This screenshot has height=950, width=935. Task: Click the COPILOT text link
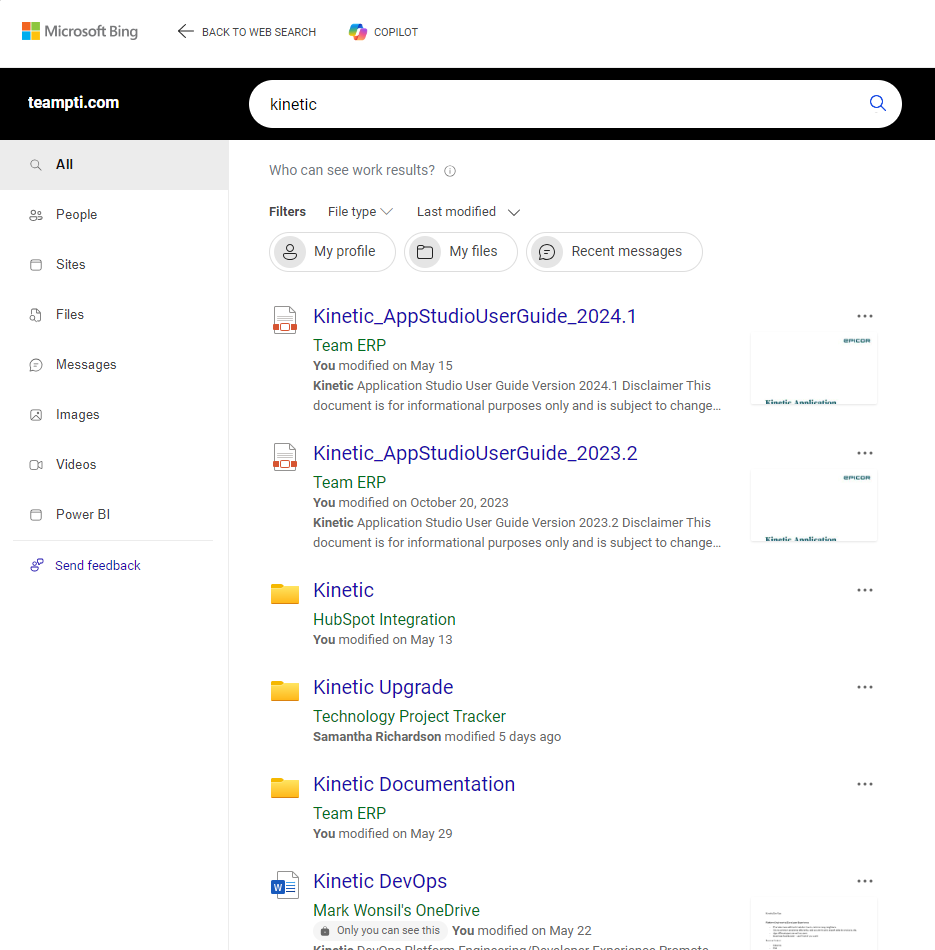[396, 32]
